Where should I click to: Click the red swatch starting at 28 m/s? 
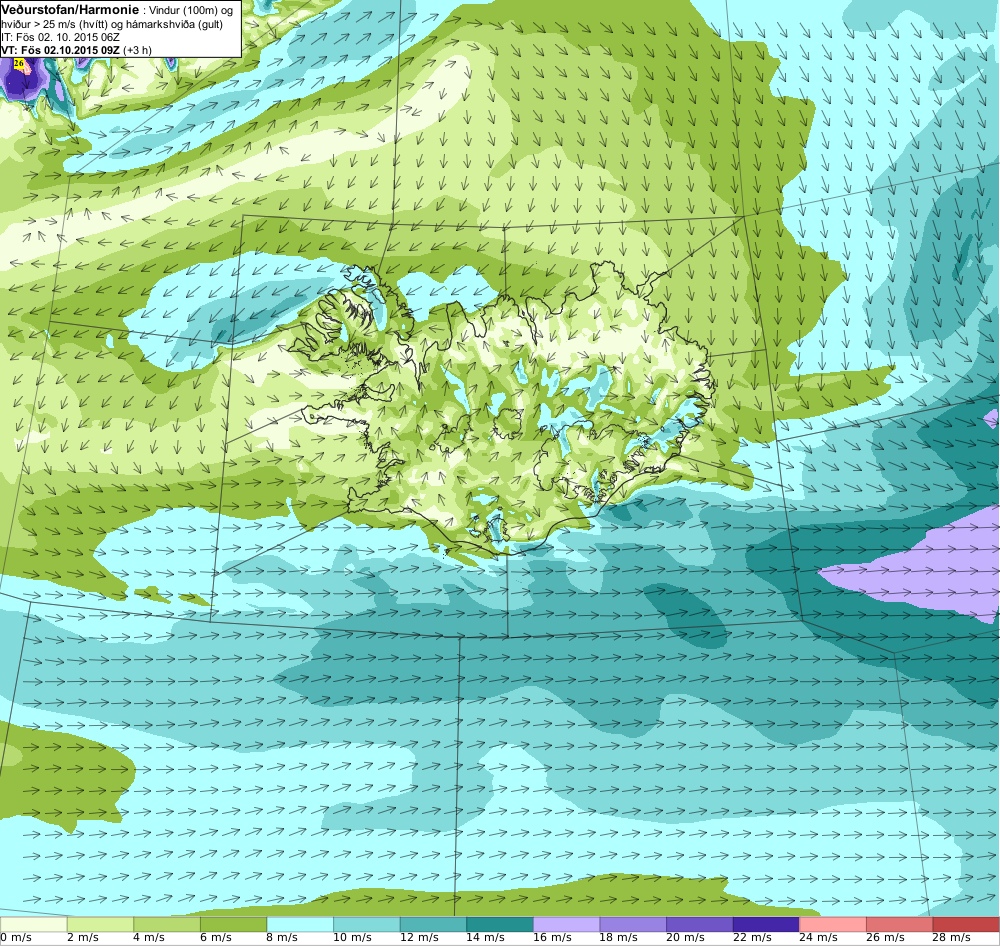[966, 924]
